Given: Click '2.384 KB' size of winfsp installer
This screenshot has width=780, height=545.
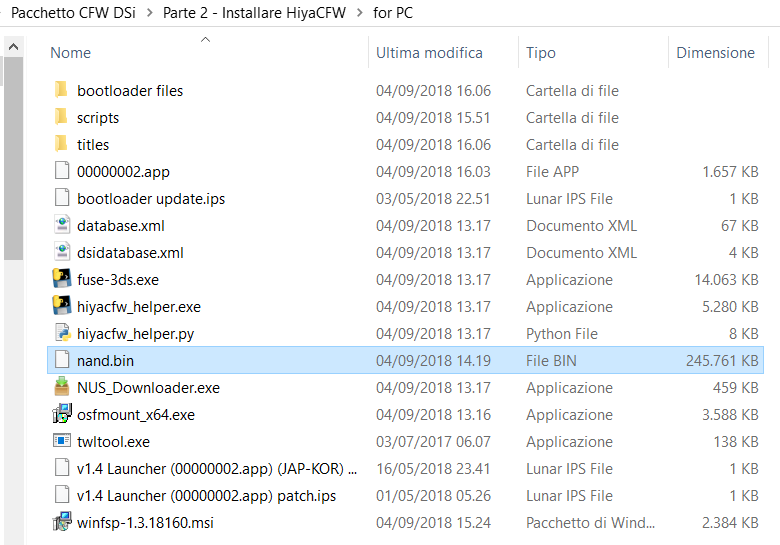Looking at the screenshot, I should click(x=730, y=522).
